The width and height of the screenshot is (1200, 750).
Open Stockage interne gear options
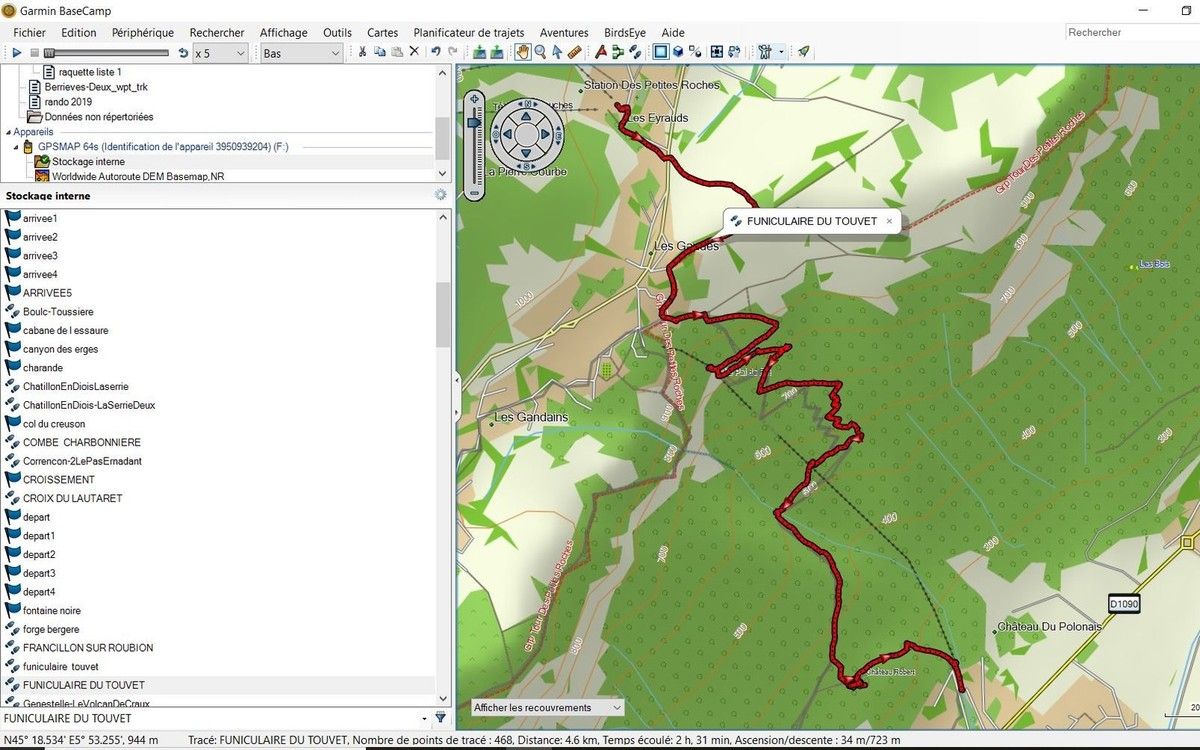click(x=440, y=195)
